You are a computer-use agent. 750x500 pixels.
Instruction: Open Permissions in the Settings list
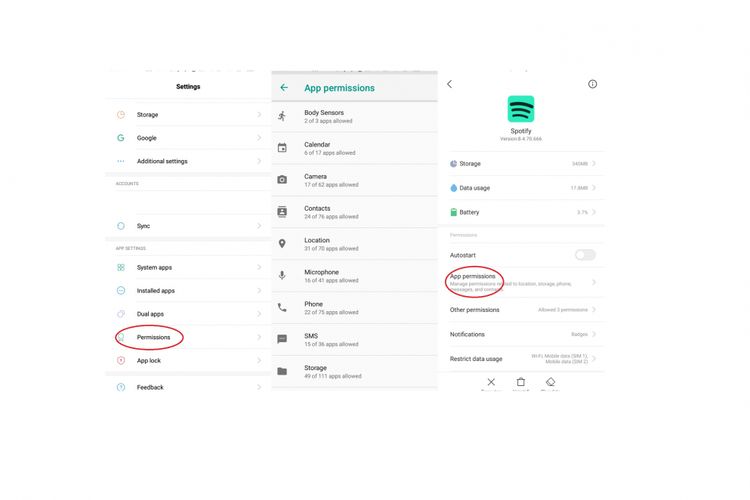point(153,337)
